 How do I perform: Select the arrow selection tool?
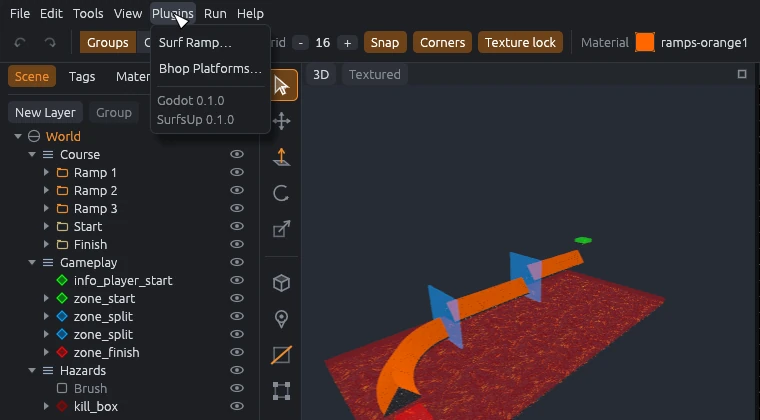(281, 86)
